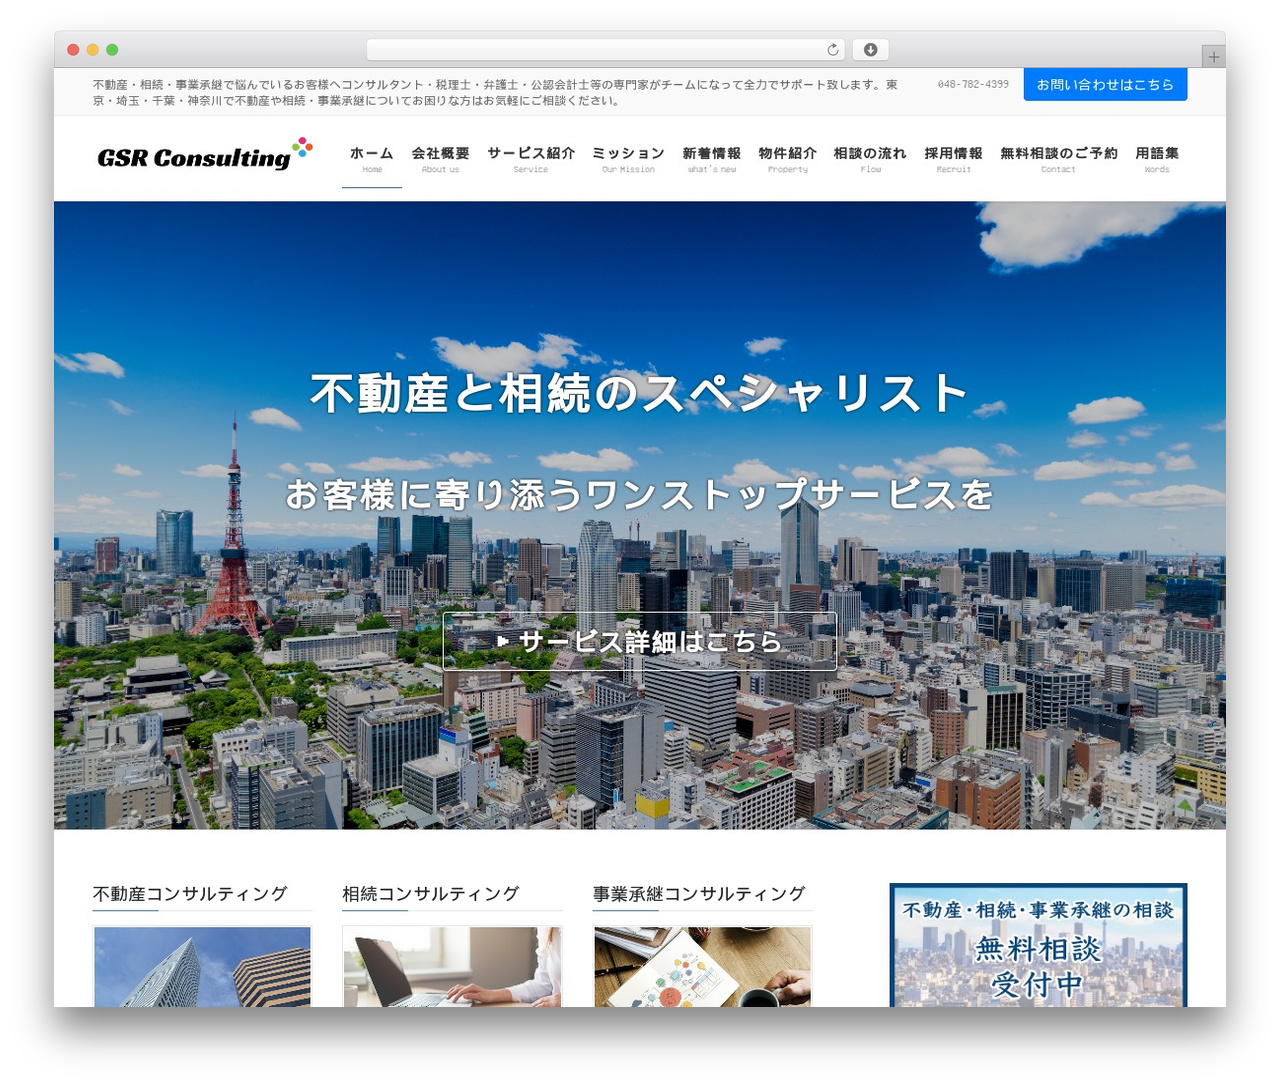Open the 新着情報 menu item
Viewport: 1280px width, 1084px height.
point(712,159)
